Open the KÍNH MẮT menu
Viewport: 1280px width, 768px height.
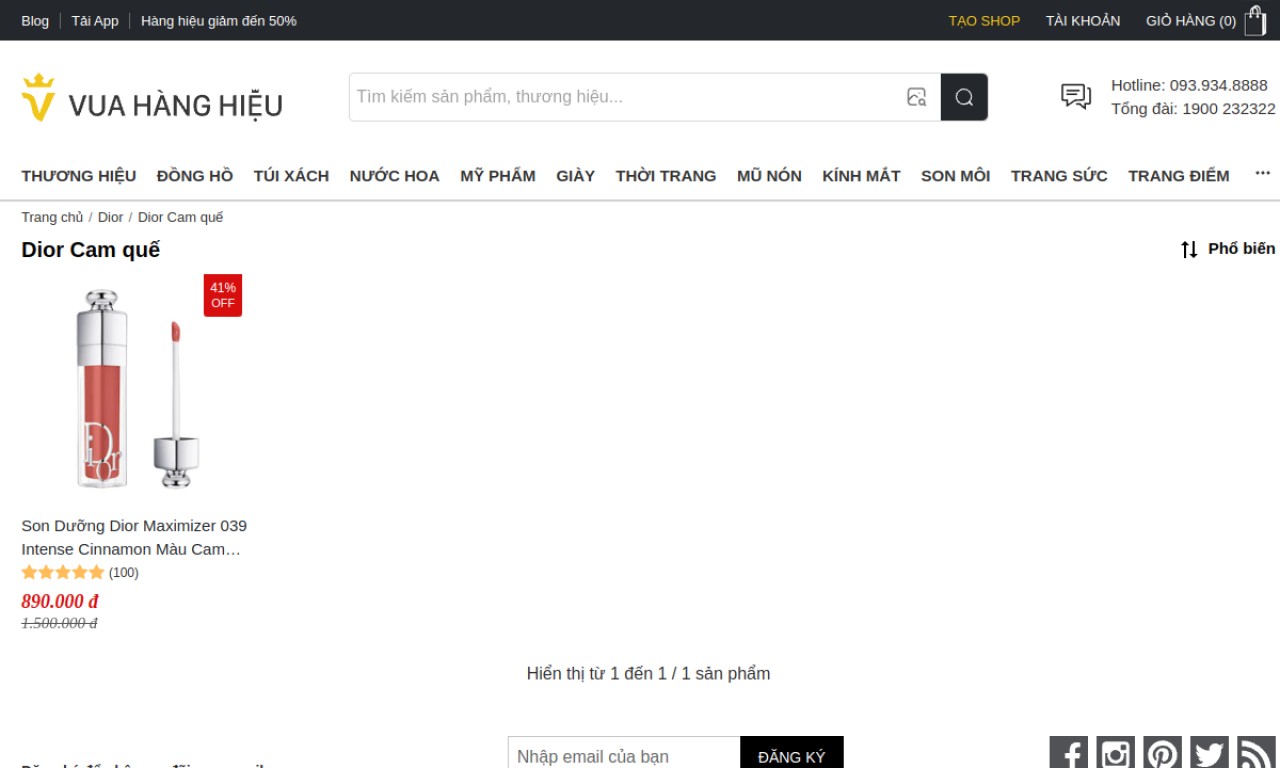tap(861, 176)
